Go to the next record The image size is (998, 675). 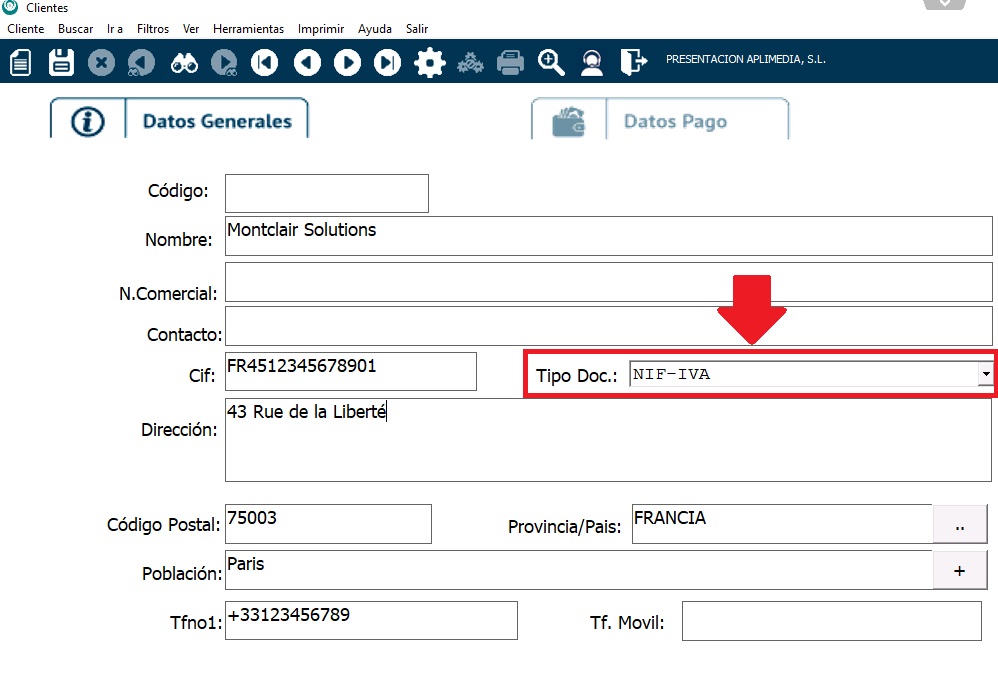[347, 63]
